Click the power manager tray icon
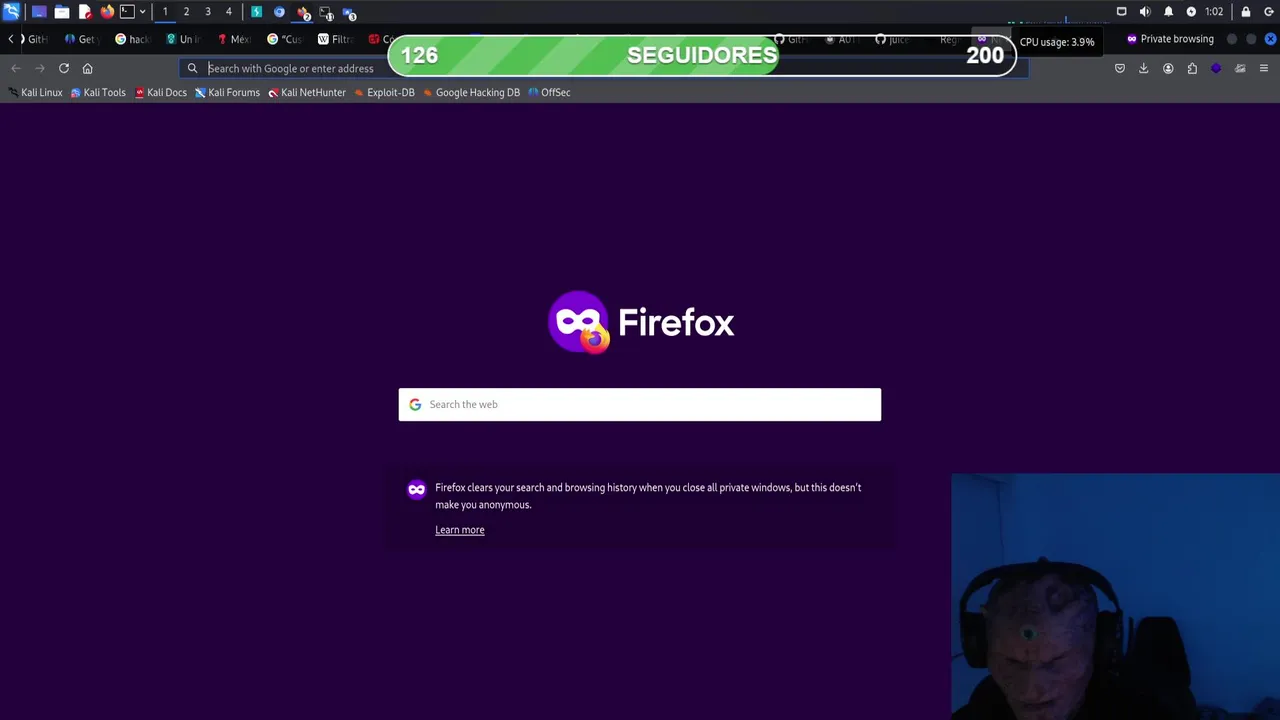The height and width of the screenshot is (720, 1280). [x=1191, y=12]
